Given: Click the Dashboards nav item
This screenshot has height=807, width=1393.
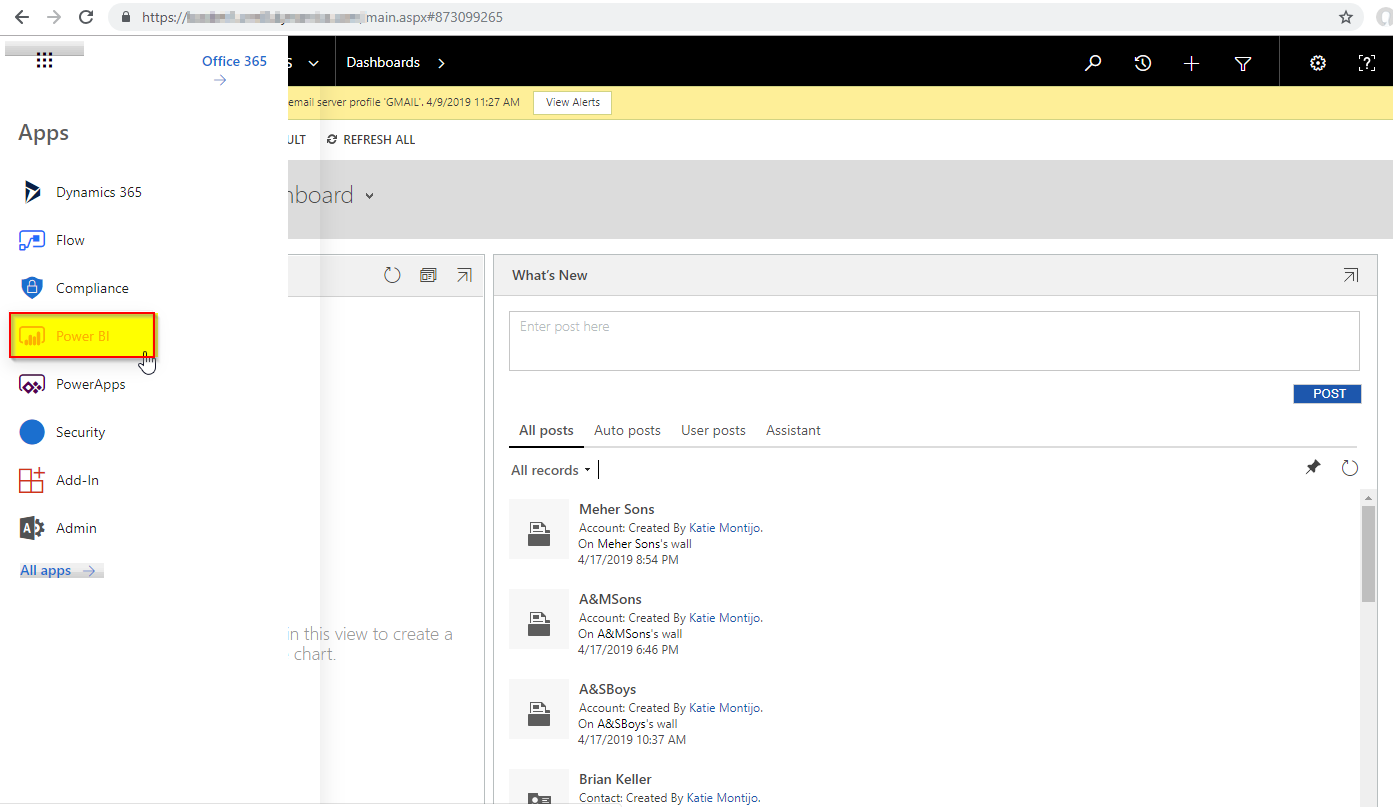Looking at the screenshot, I should [383, 63].
